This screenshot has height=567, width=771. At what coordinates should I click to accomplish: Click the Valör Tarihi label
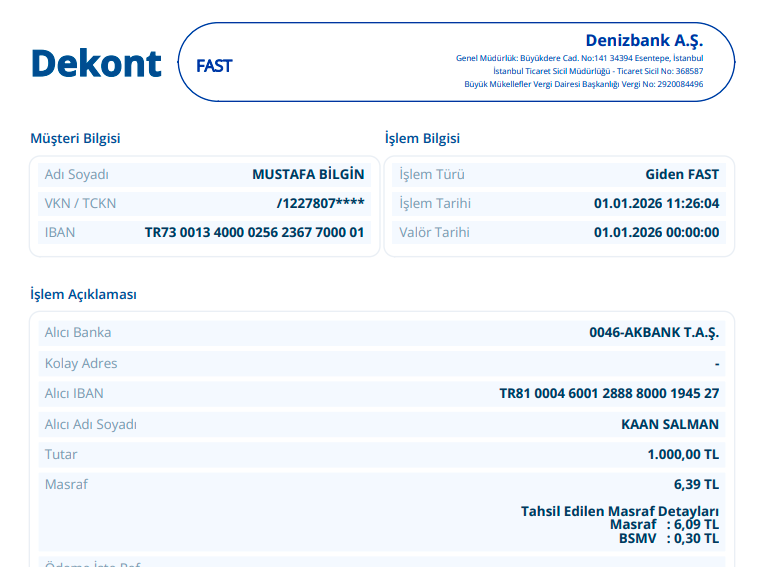click(434, 232)
